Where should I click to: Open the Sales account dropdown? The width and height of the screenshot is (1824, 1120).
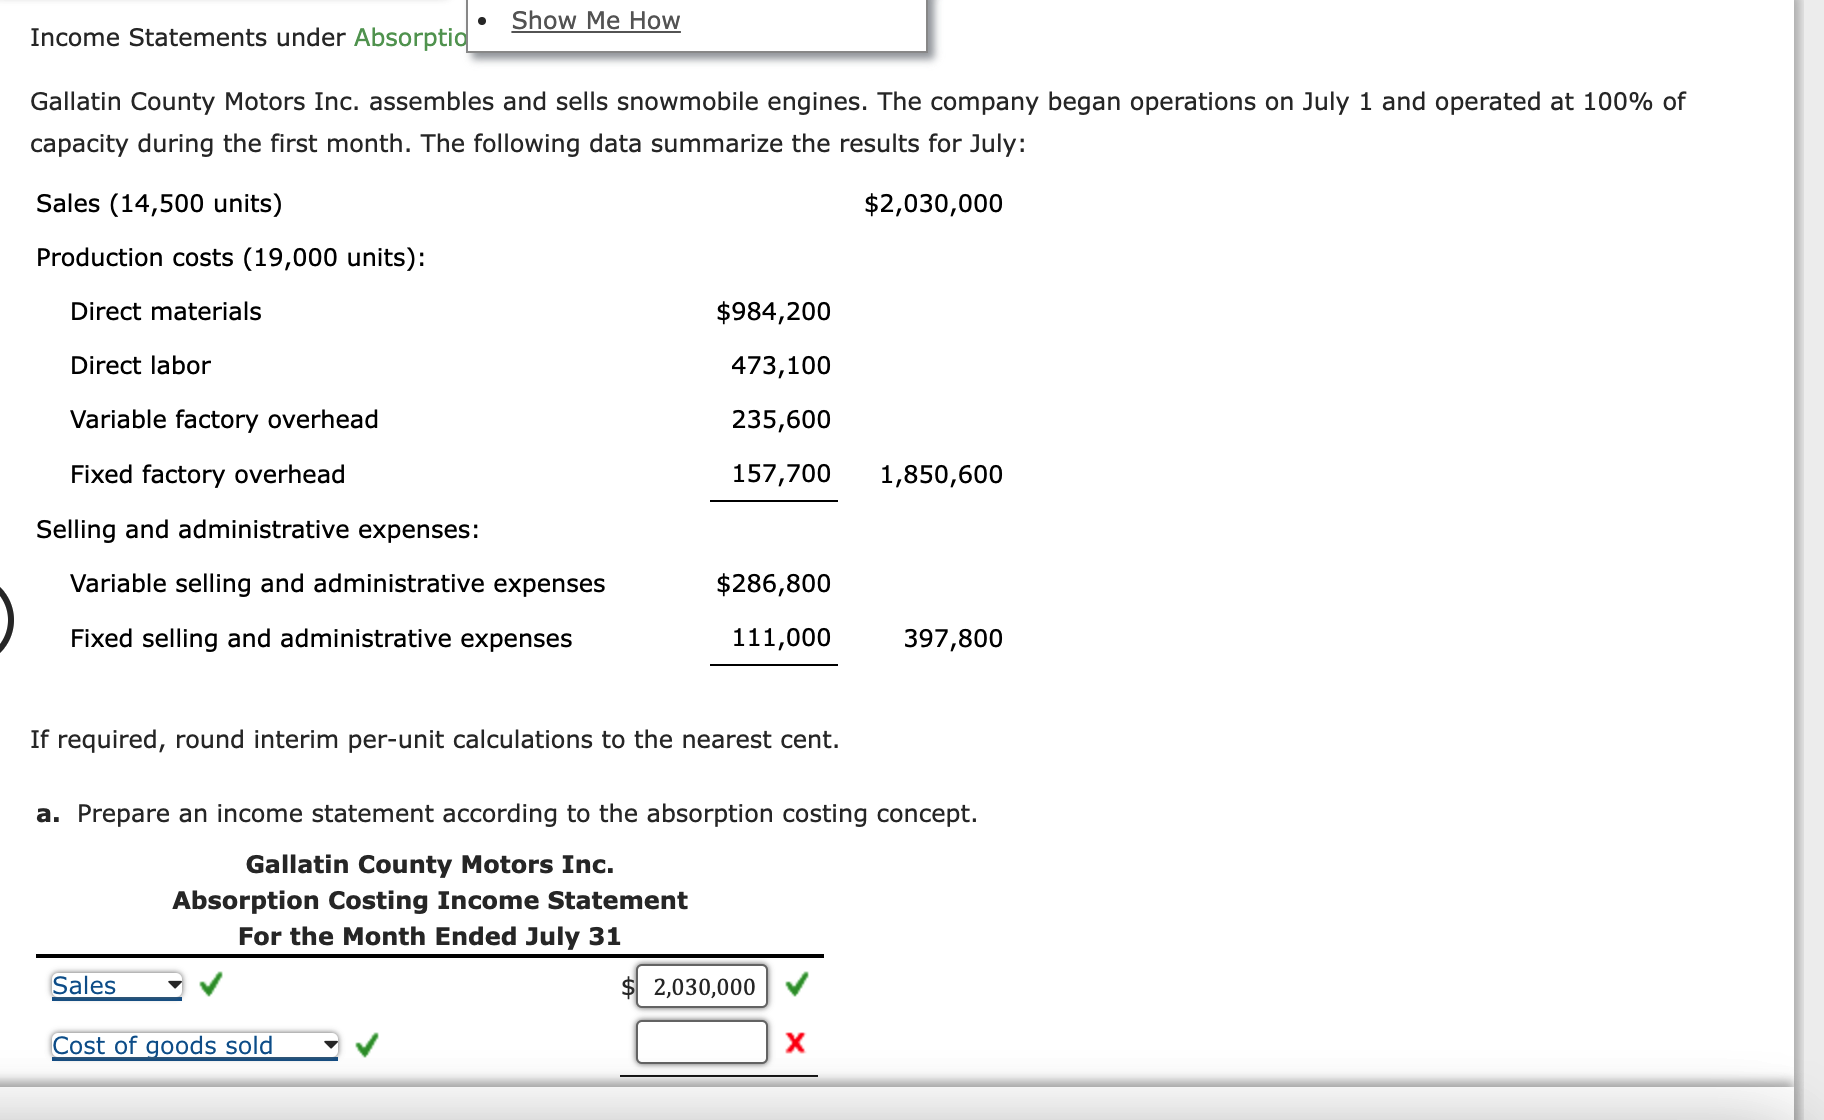point(117,986)
